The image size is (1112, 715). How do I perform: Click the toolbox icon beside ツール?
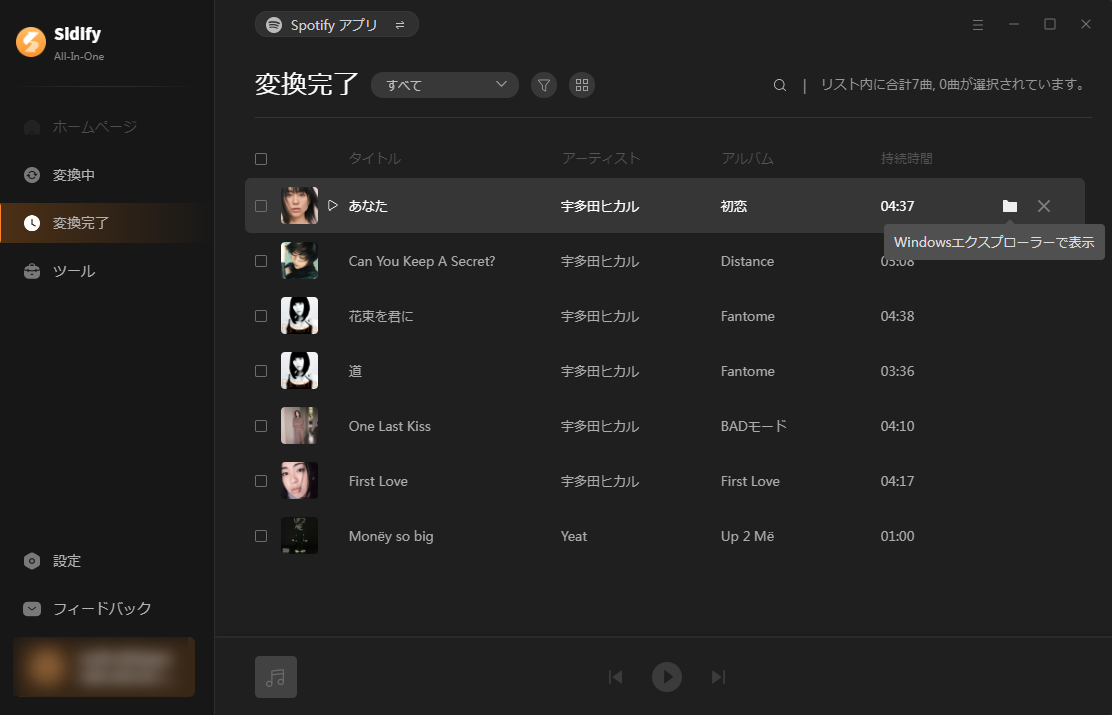click(x=32, y=271)
